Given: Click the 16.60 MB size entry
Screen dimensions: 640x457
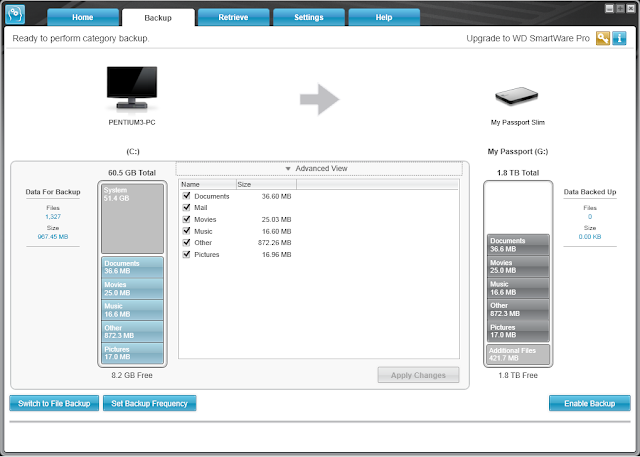Looking at the screenshot, I should pyautogui.click(x=277, y=231).
